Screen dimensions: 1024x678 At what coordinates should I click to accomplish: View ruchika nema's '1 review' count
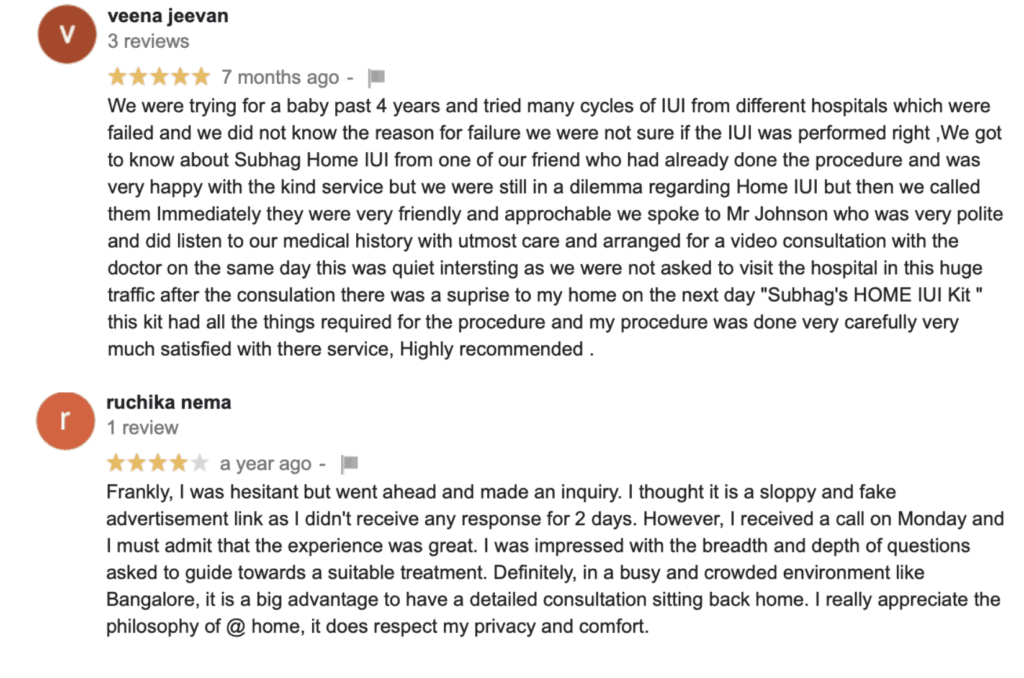142,428
